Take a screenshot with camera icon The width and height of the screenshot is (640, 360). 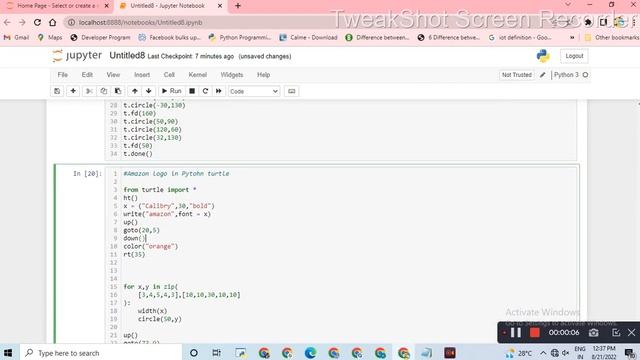click(x=593, y=333)
